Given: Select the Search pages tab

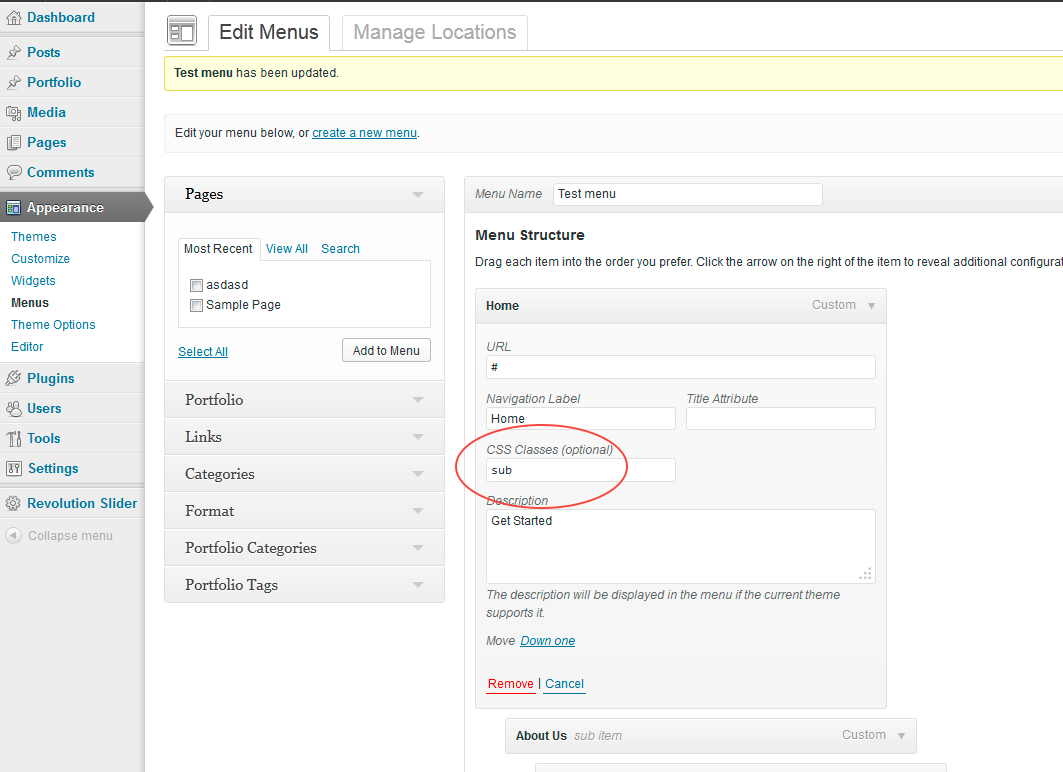Looking at the screenshot, I should 340,249.
